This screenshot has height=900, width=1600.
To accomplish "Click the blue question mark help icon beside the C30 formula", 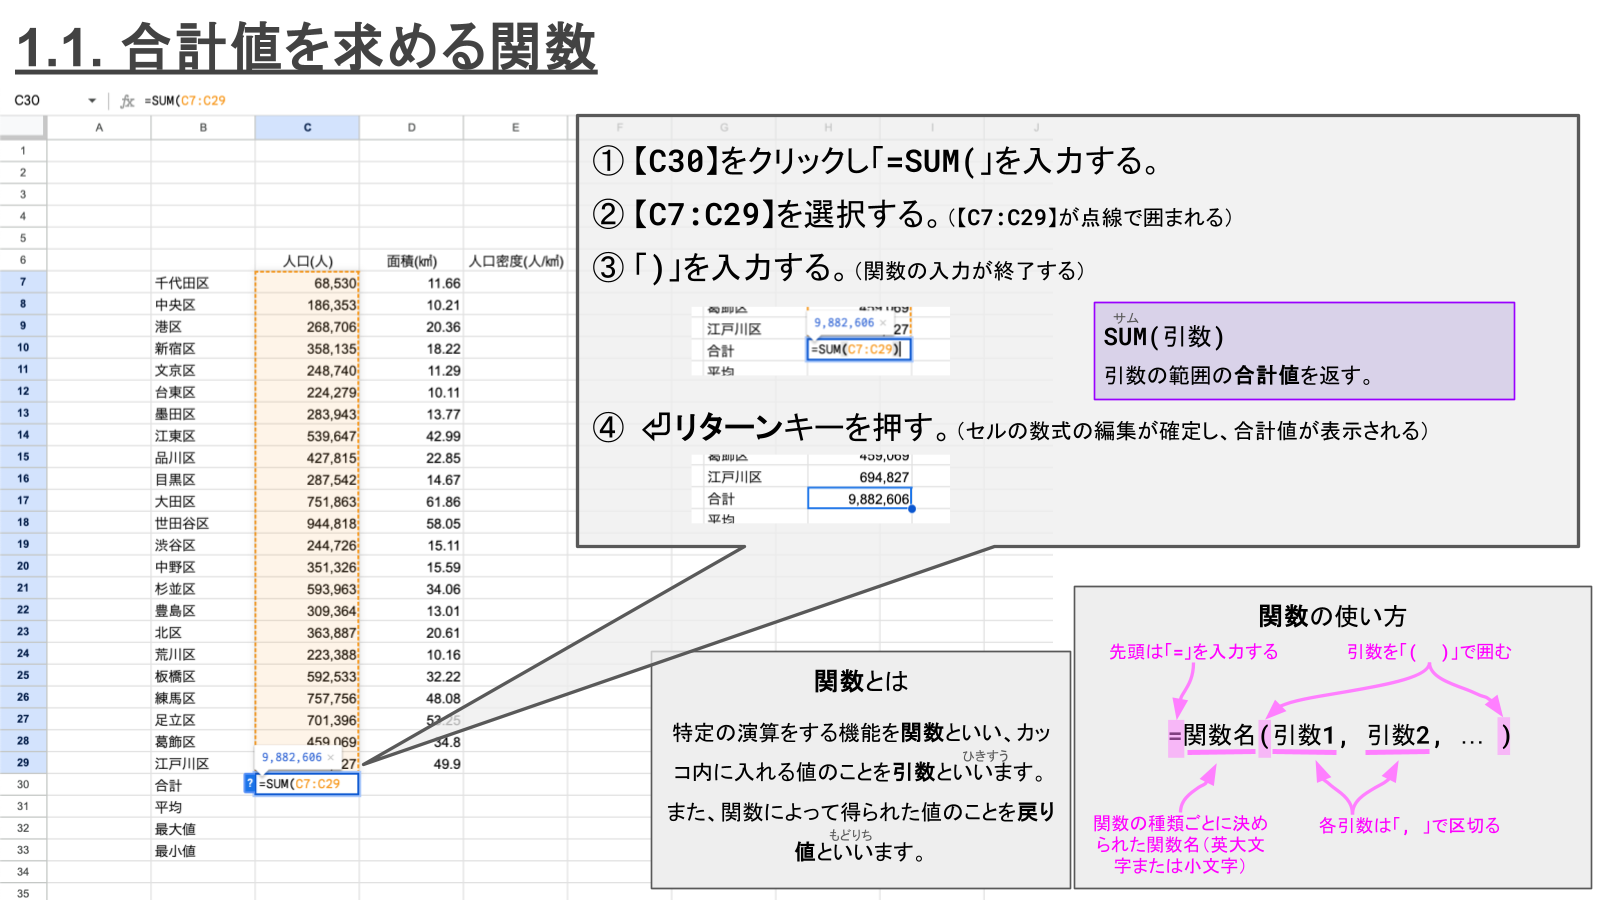I will 249,784.
